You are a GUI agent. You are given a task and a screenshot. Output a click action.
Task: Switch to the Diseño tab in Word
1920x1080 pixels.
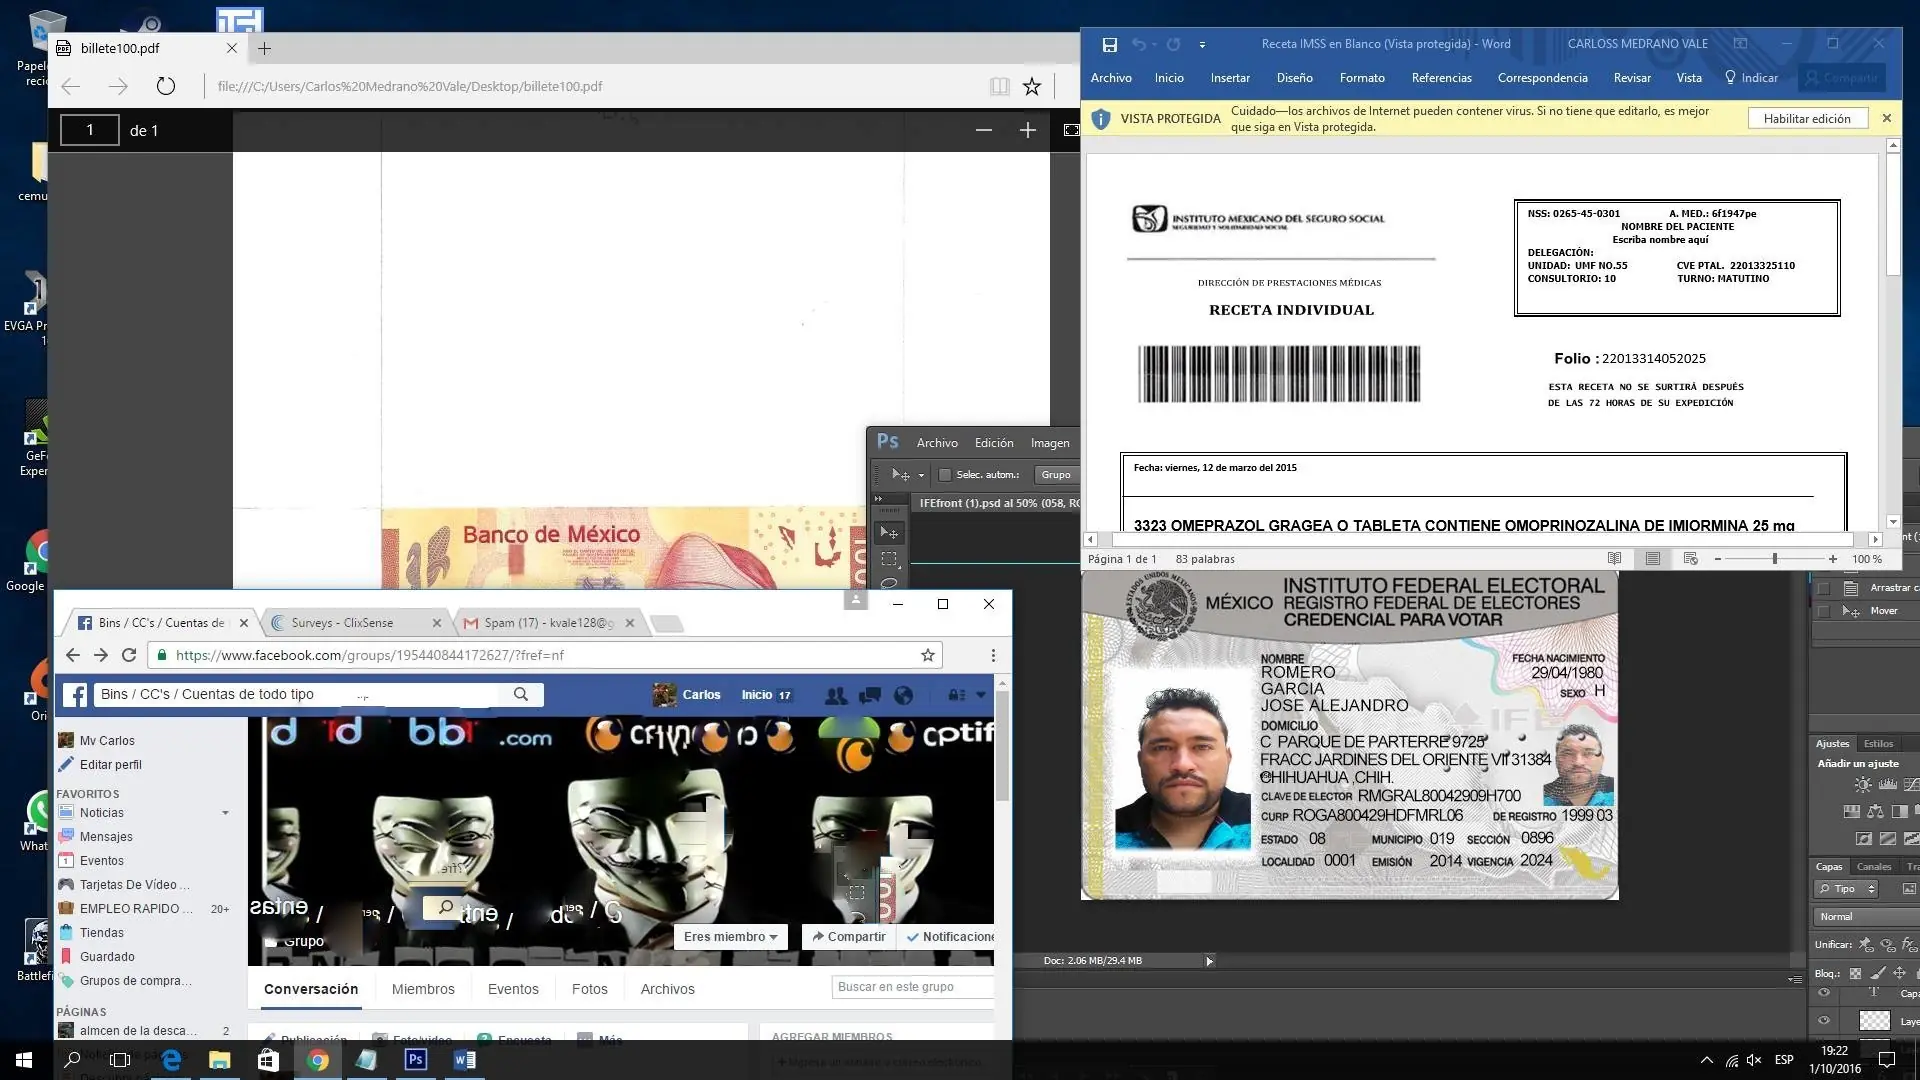click(x=1294, y=78)
